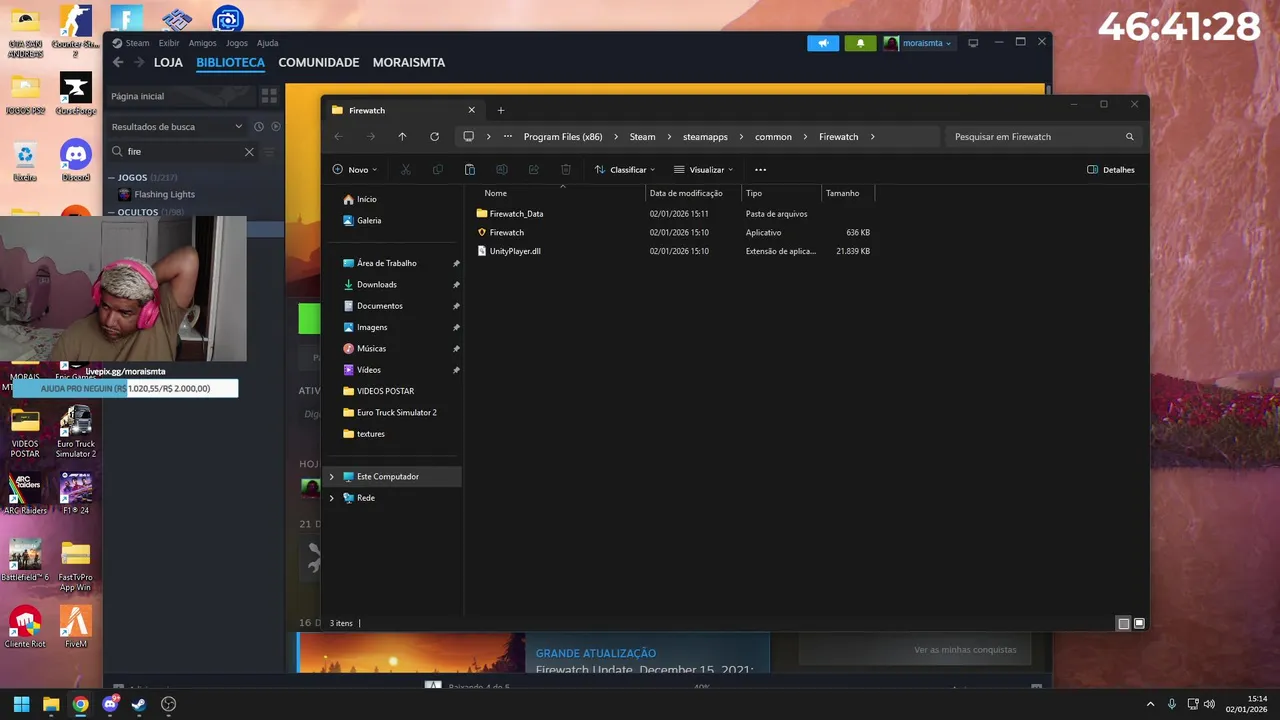
Task: Open moraismta account dropdown in Steam
Action: (x=918, y=43)
